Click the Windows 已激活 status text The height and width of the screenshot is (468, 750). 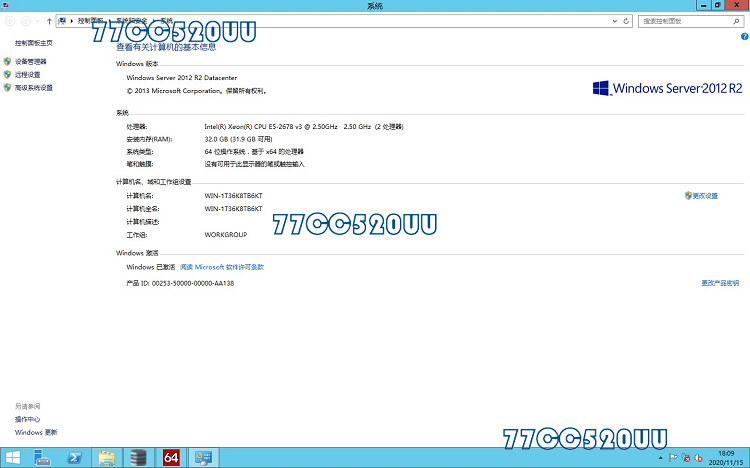[151, 267]
